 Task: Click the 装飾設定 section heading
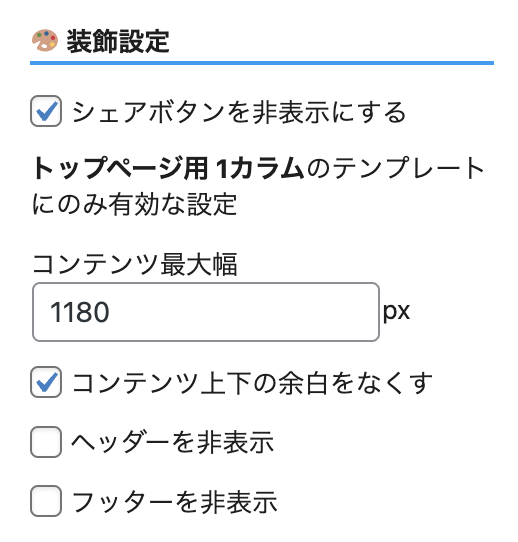pos(118,41)
